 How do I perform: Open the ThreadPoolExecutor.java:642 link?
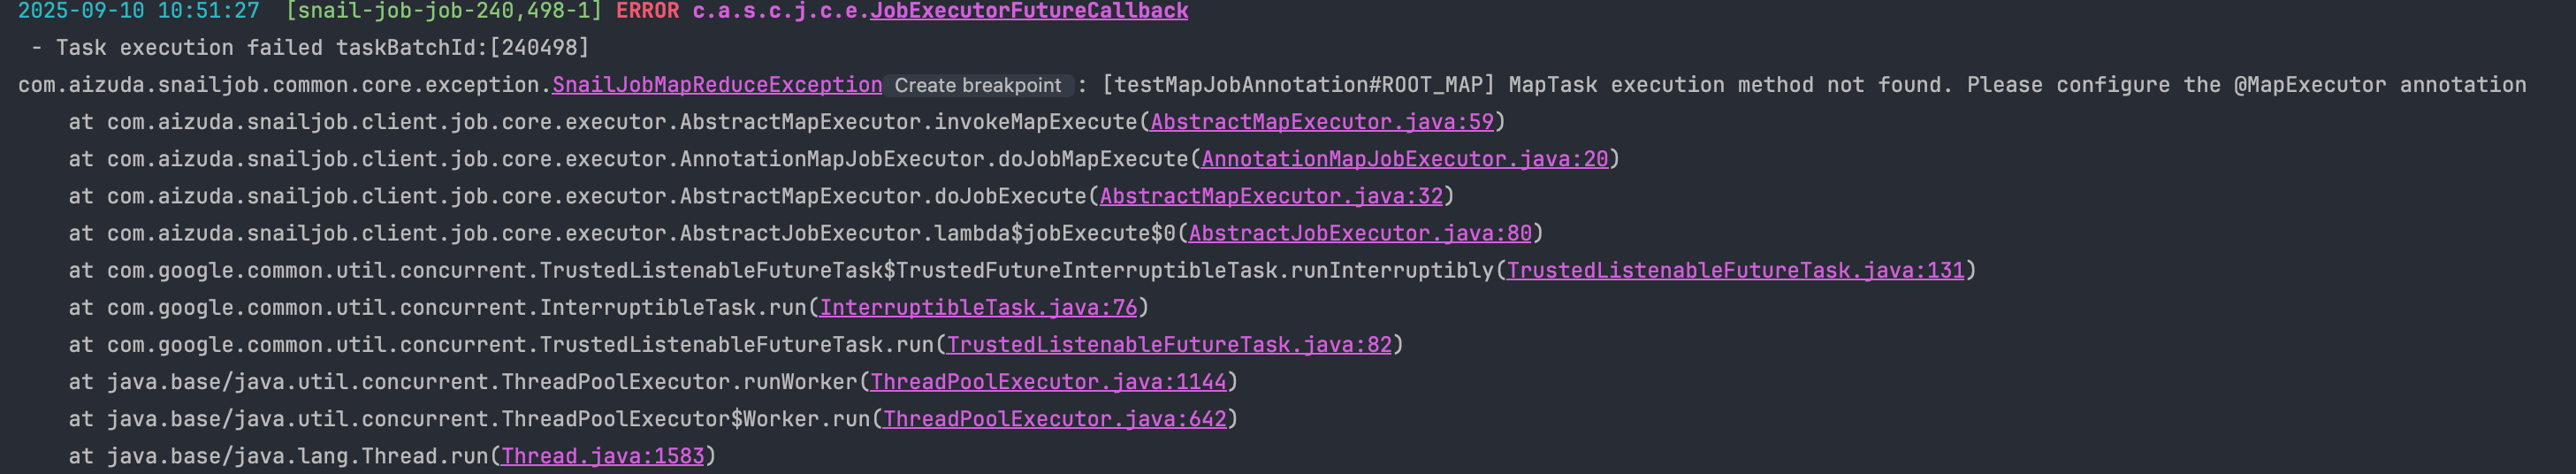click(1054, 418)
